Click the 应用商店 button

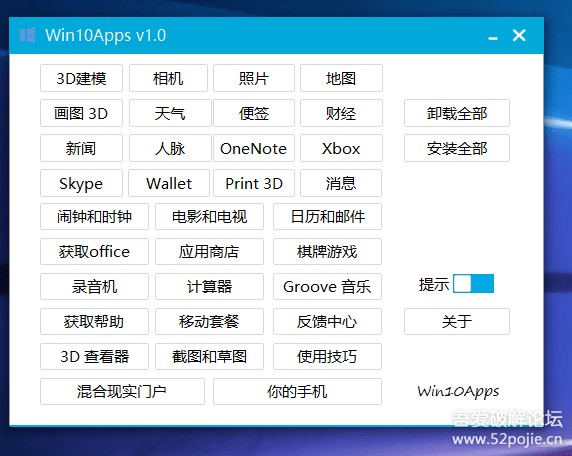coord(209,251)
